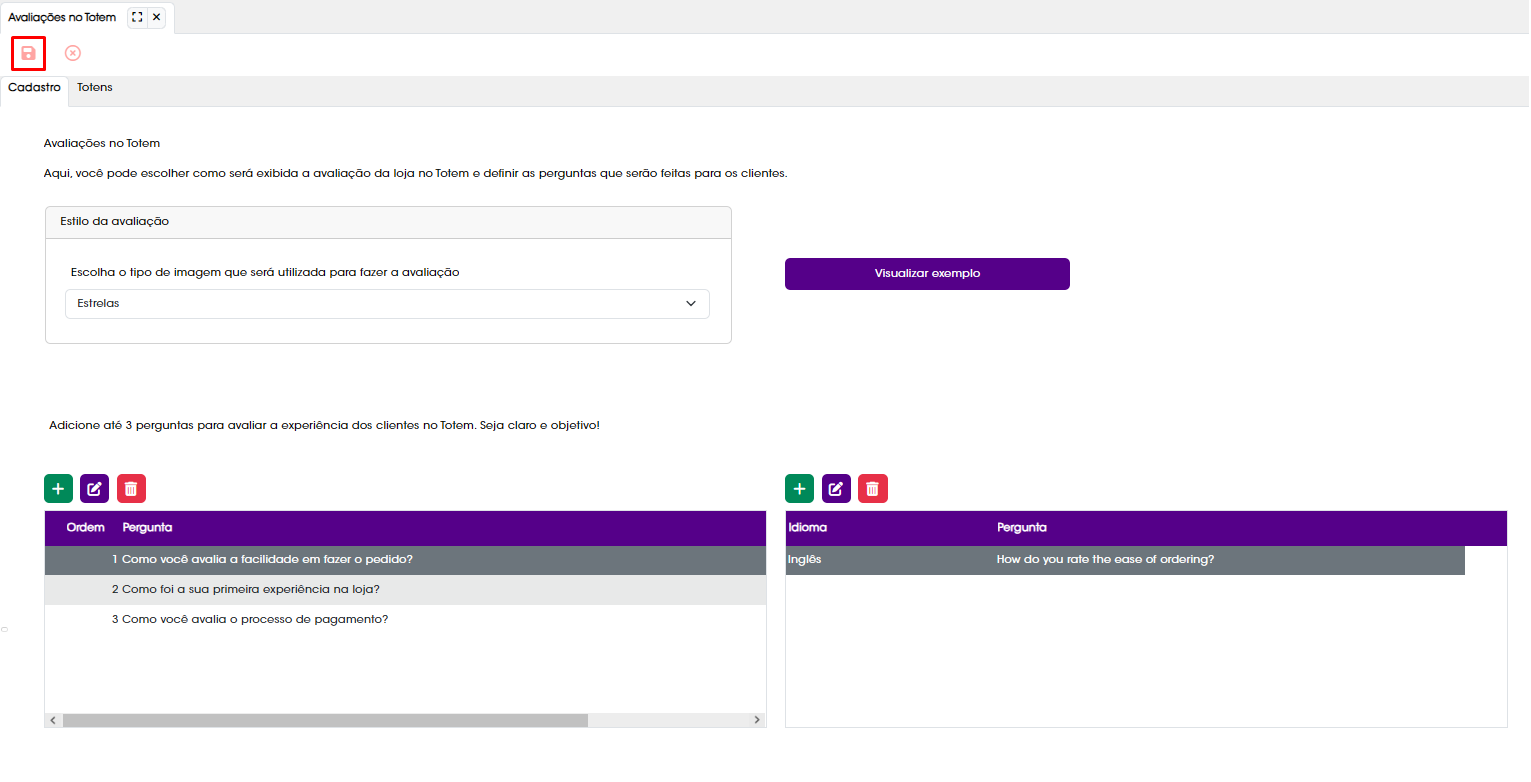Open the Estrelas image type dropdown
Viewport: 1531px width, 782px height.
click(x=387, y=304)
